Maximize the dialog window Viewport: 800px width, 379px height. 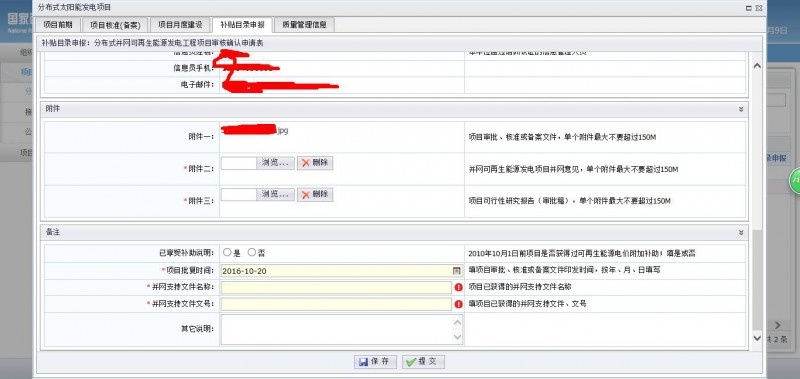(748, 8)
